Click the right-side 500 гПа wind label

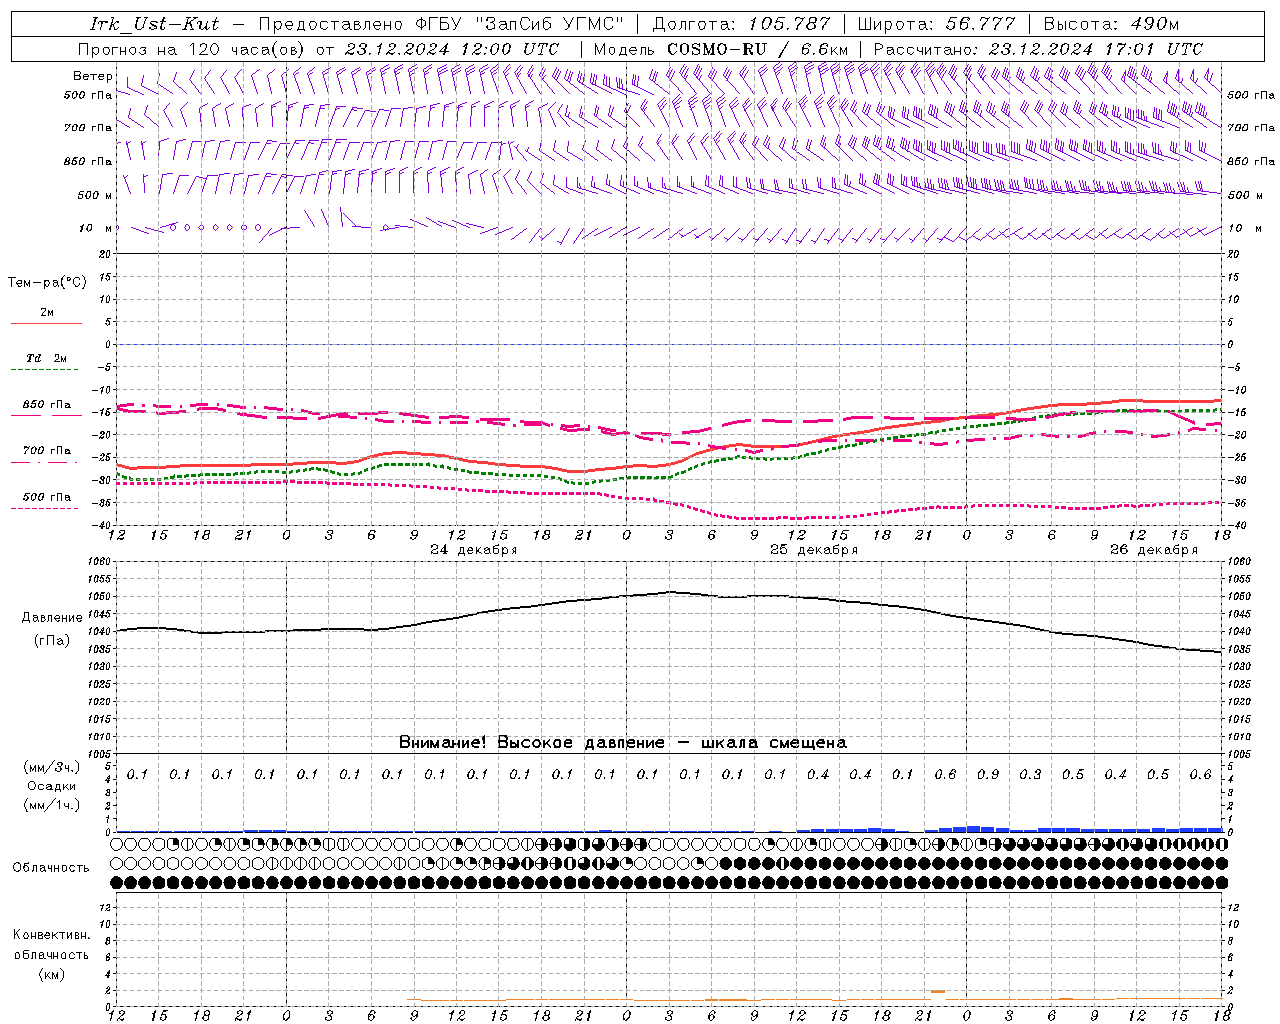(1251, 95)
